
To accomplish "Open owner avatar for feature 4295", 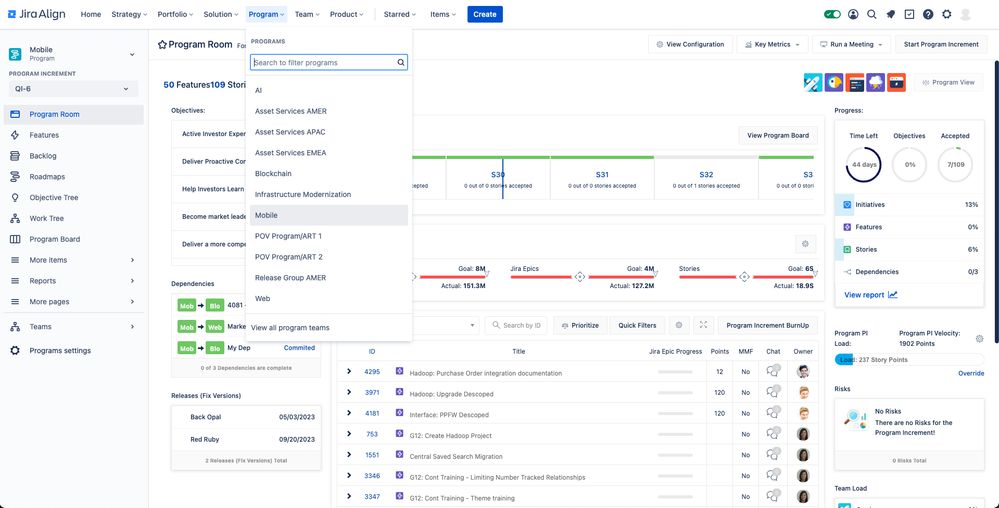I will [x=803, y=372].
